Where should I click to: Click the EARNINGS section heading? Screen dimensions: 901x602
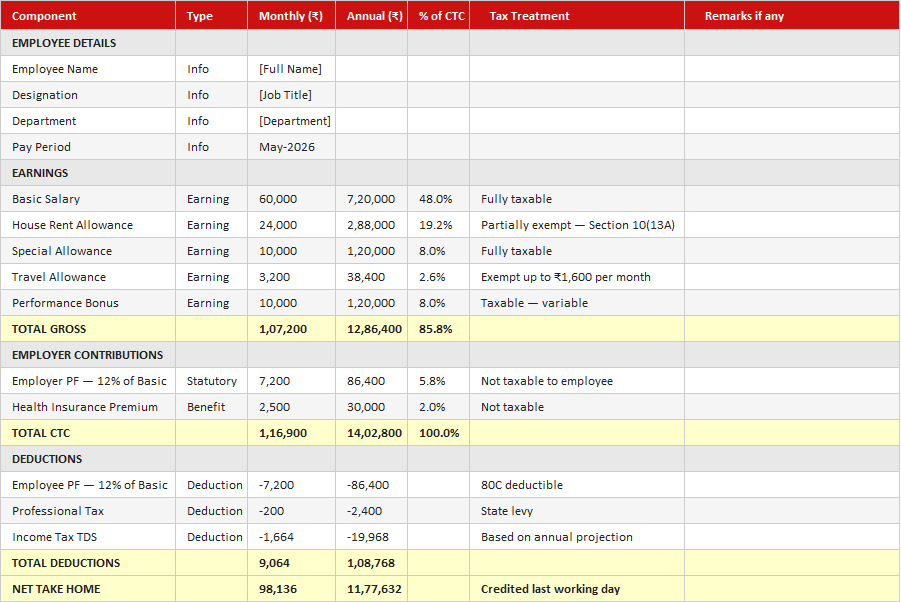88,173
